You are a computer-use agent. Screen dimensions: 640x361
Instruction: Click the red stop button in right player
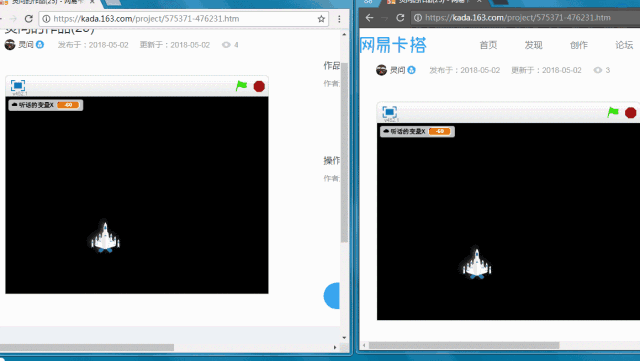(x=631, y=112)
